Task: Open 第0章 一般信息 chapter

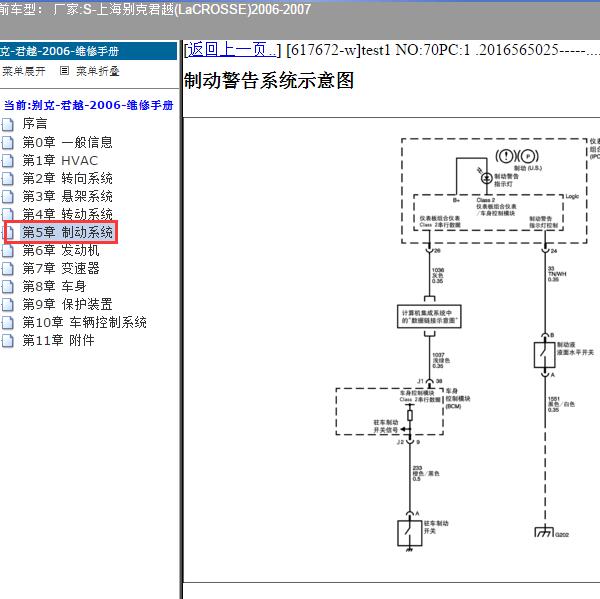Action: 67,142
